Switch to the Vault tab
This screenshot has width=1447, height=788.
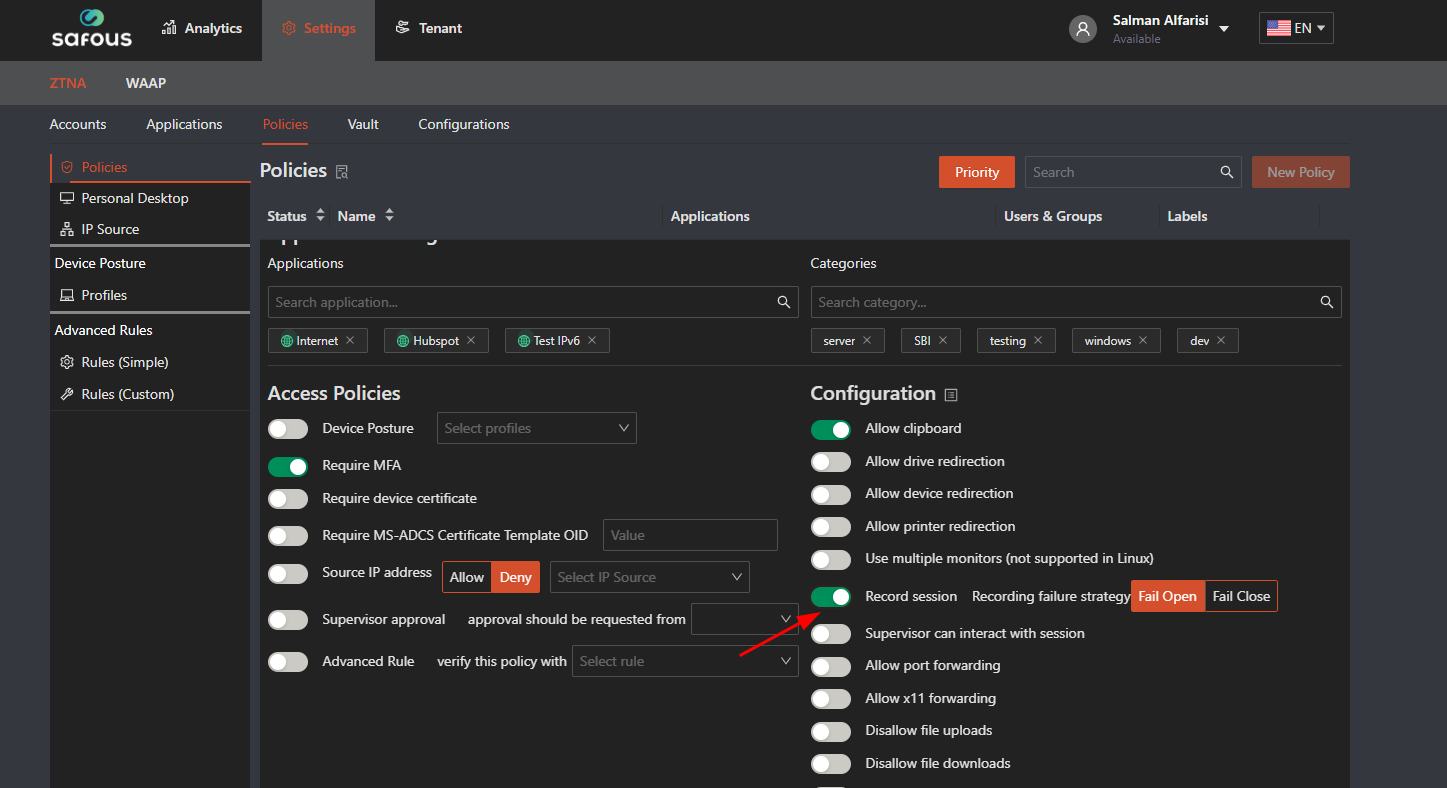click(363, 125)
